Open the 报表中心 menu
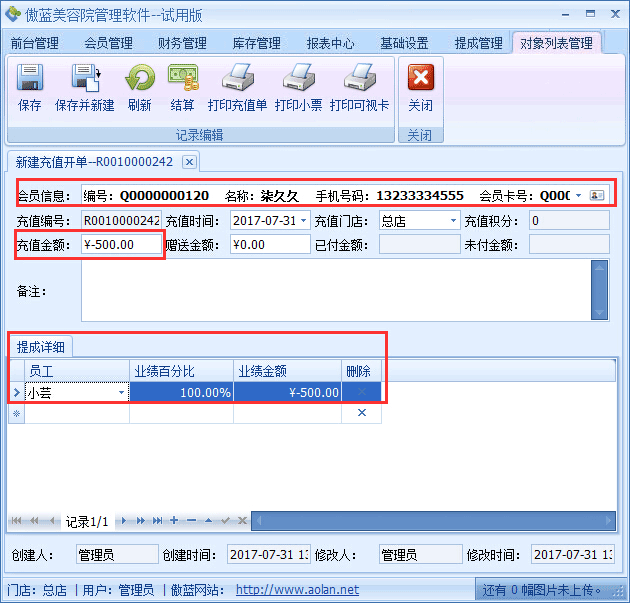 pos(331,43)
